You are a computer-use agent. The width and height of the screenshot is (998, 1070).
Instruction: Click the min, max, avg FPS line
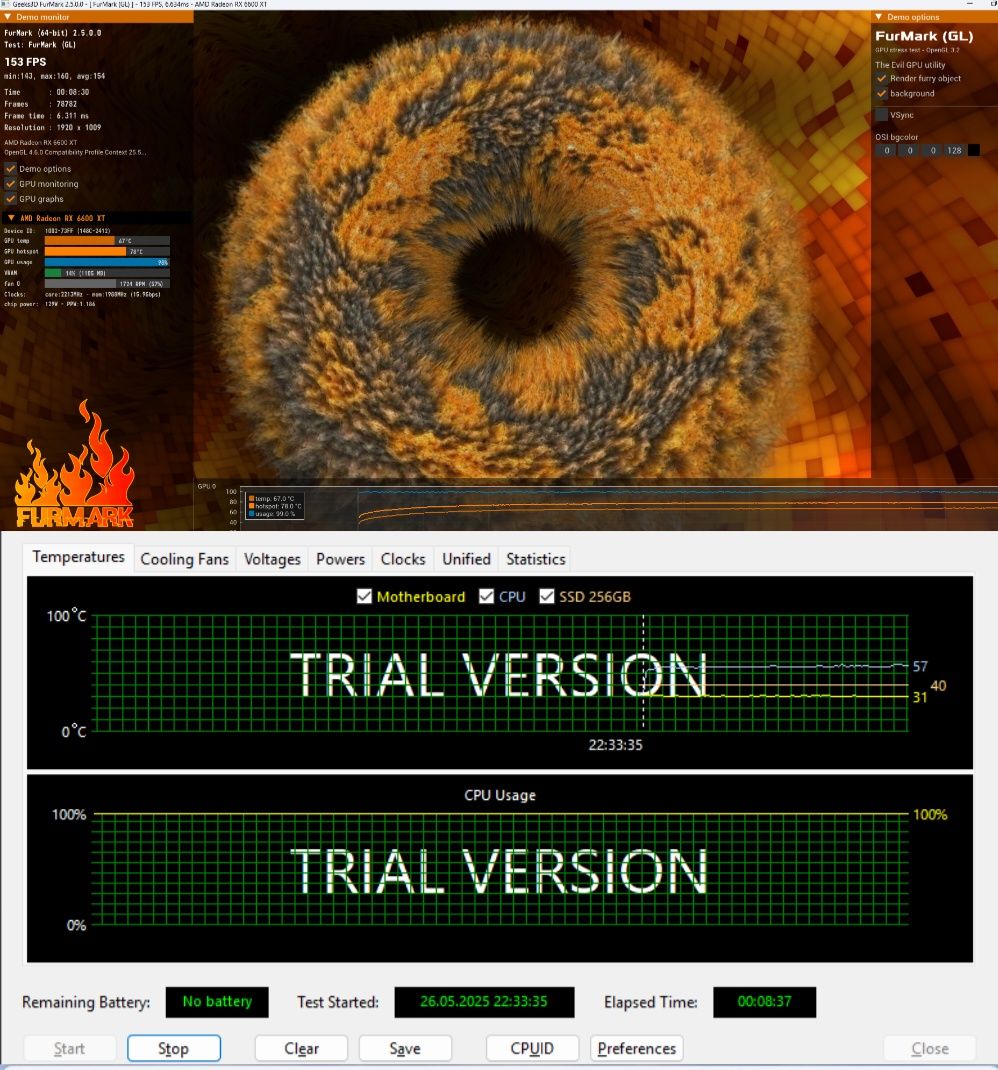[55, 76]
